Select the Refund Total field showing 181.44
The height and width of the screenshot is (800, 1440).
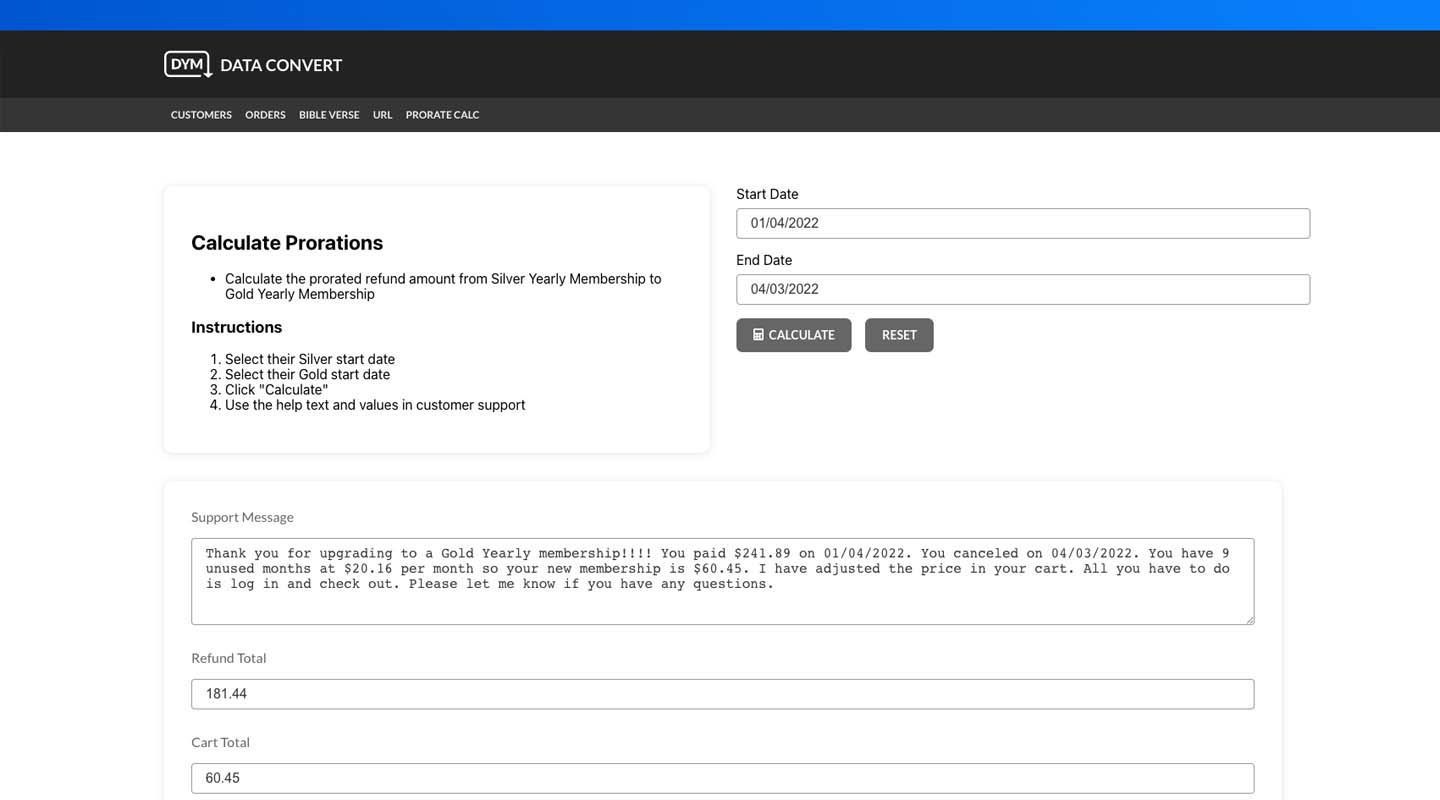pos(722,692)
